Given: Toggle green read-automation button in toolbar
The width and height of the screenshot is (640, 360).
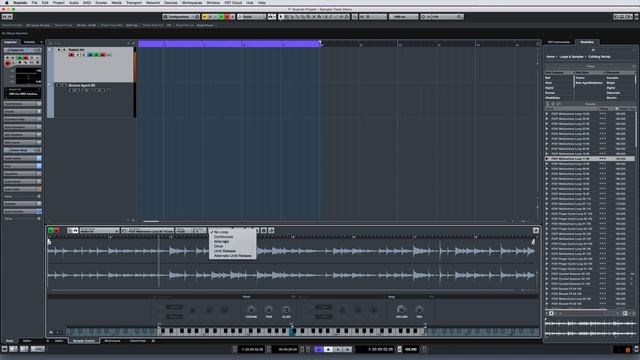Looking at the screenshot, I should tap(222, 17).
